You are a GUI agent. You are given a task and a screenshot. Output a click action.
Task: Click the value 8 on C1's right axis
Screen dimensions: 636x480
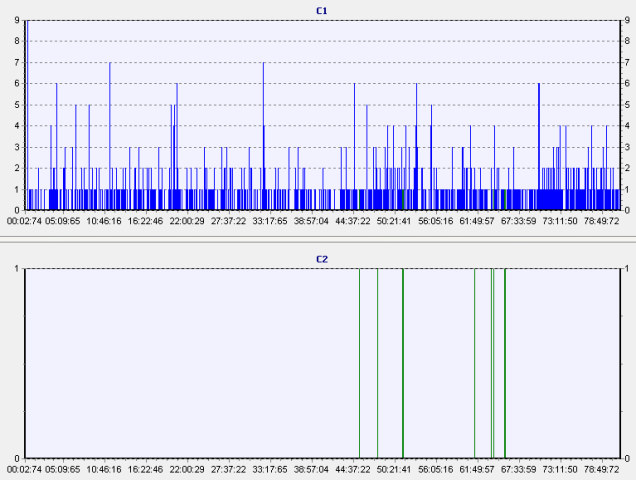tap(627, 41)
